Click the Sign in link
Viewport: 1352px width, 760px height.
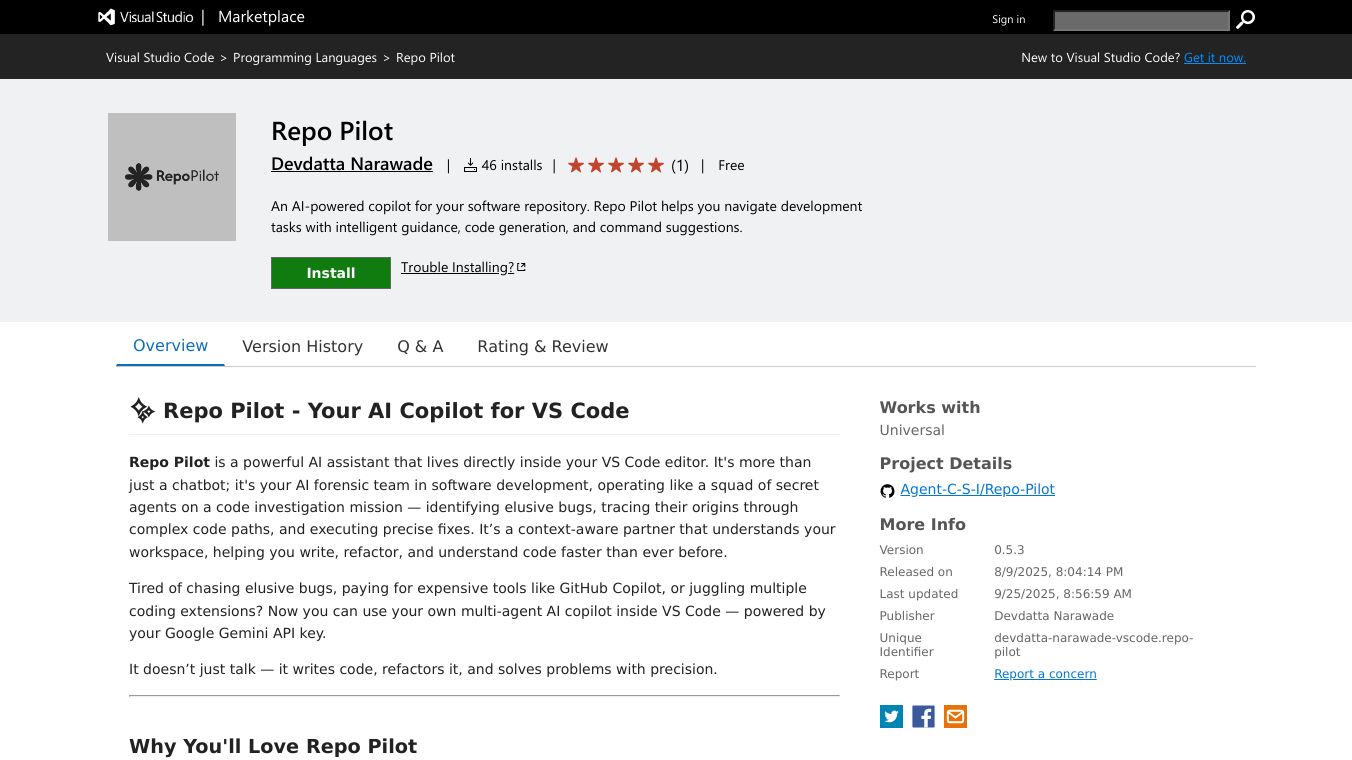[x=1008, y=19]
